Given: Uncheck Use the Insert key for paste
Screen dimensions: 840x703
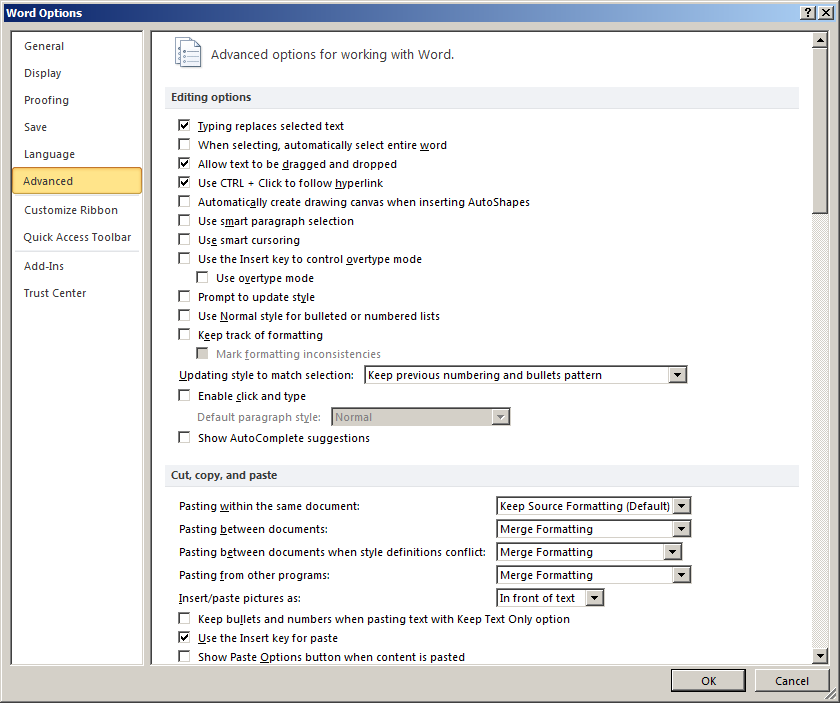Looking at the screenshot, I should pos(184,638).
